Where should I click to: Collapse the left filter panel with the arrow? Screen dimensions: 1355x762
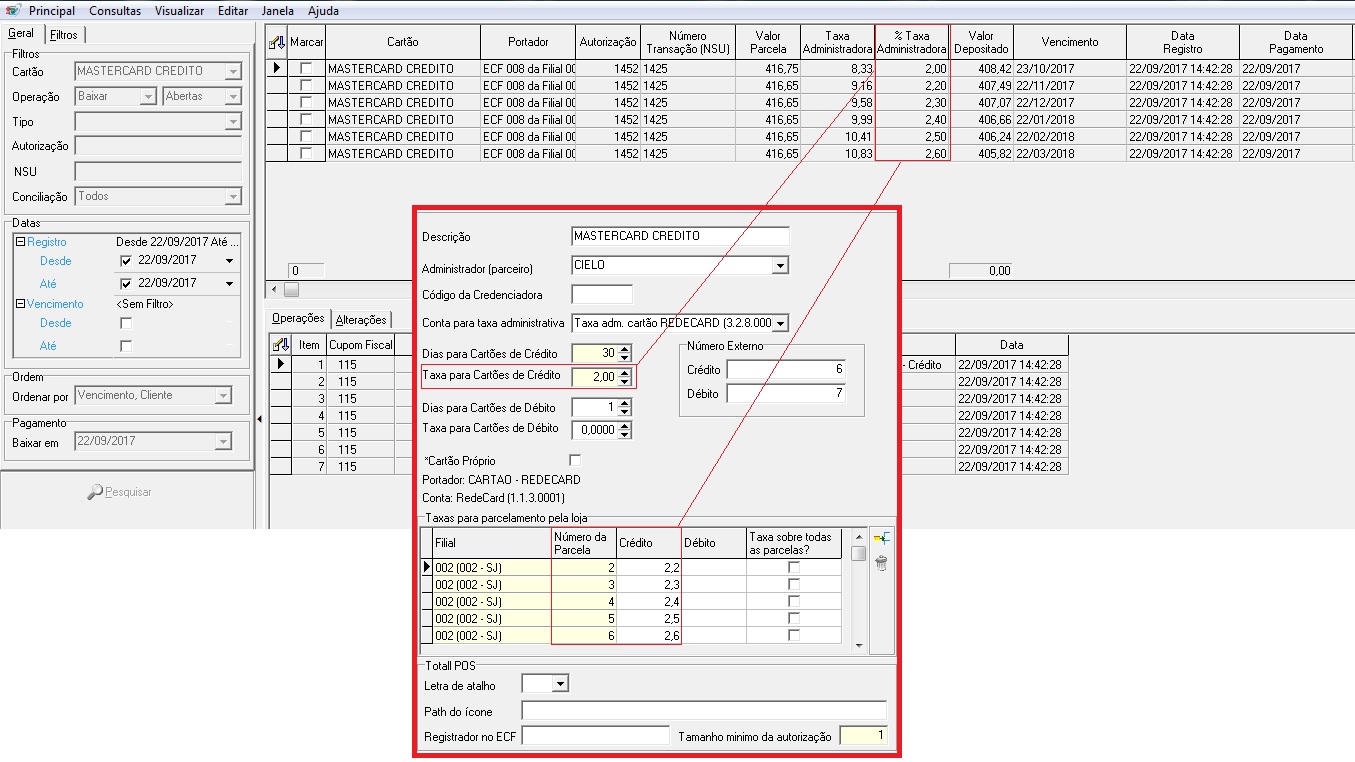pos(259,420)
